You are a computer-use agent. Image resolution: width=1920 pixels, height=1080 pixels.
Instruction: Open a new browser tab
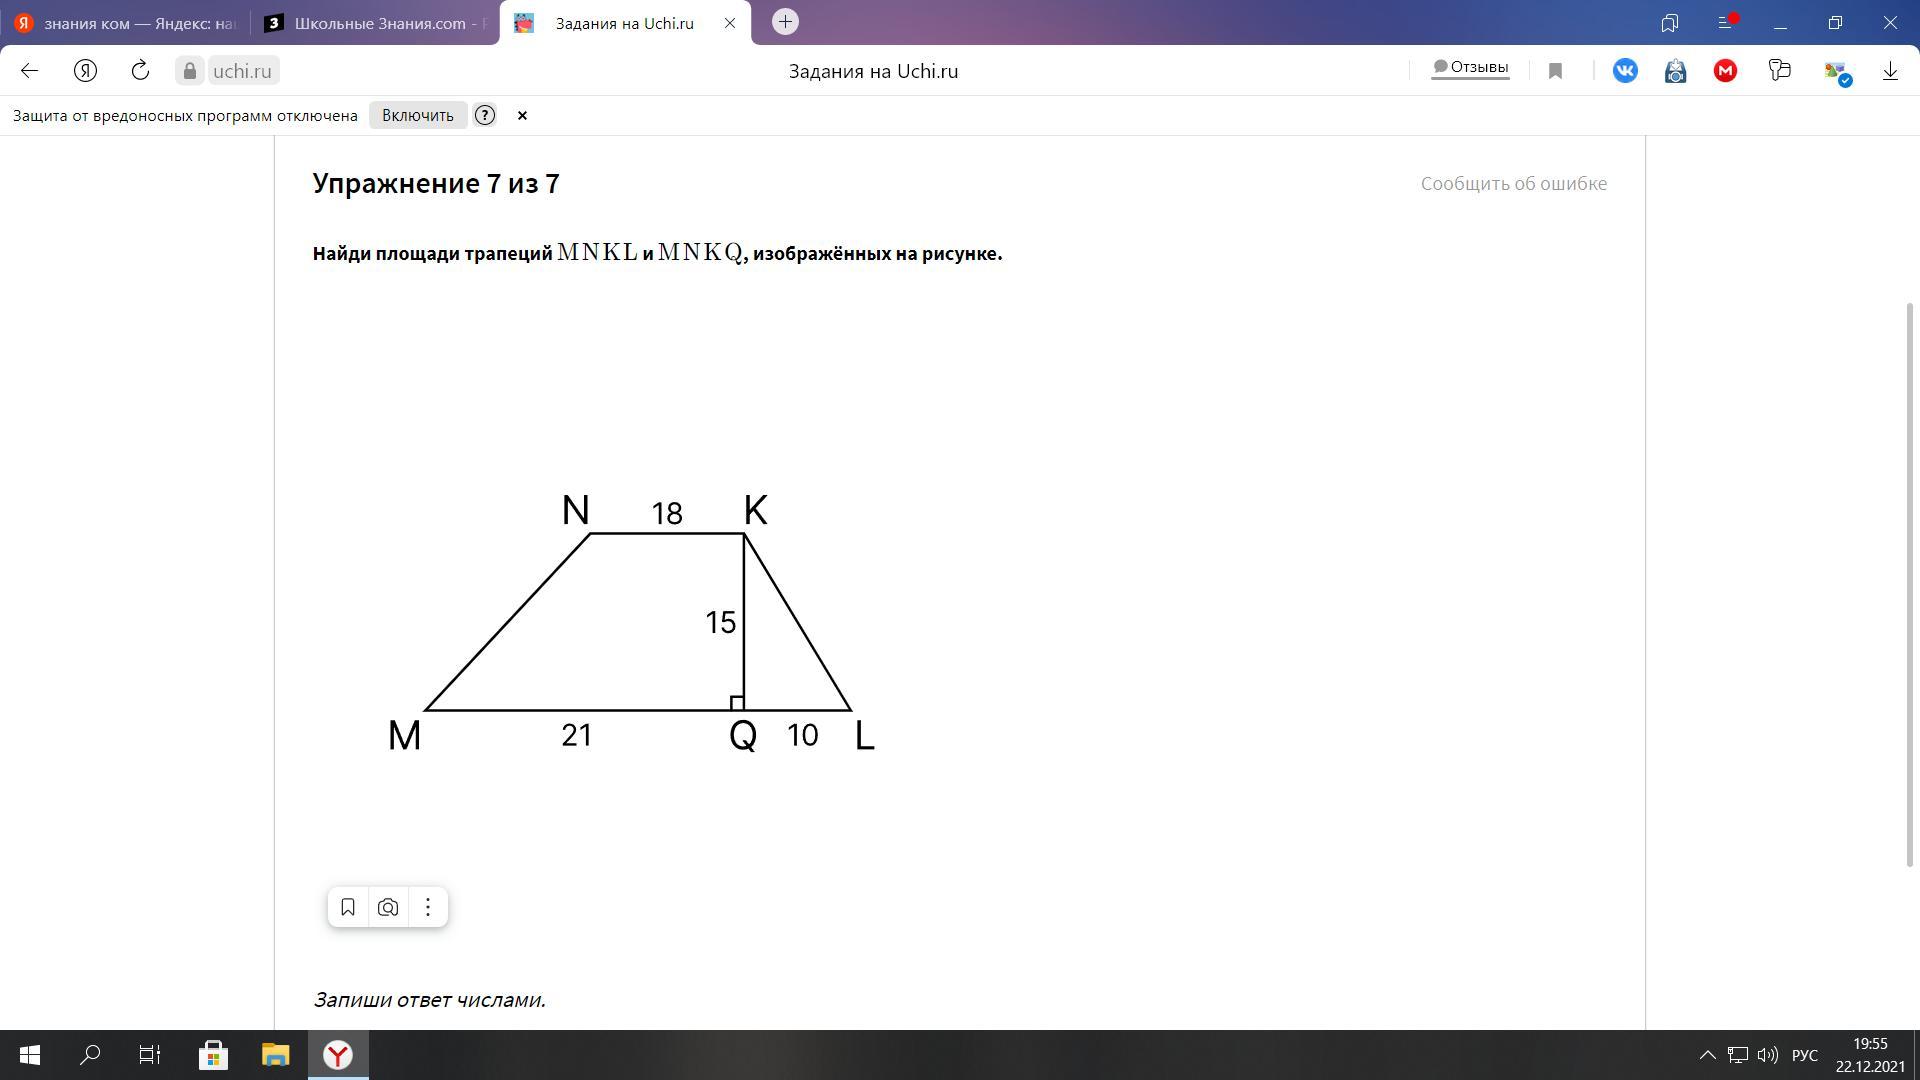785,21
